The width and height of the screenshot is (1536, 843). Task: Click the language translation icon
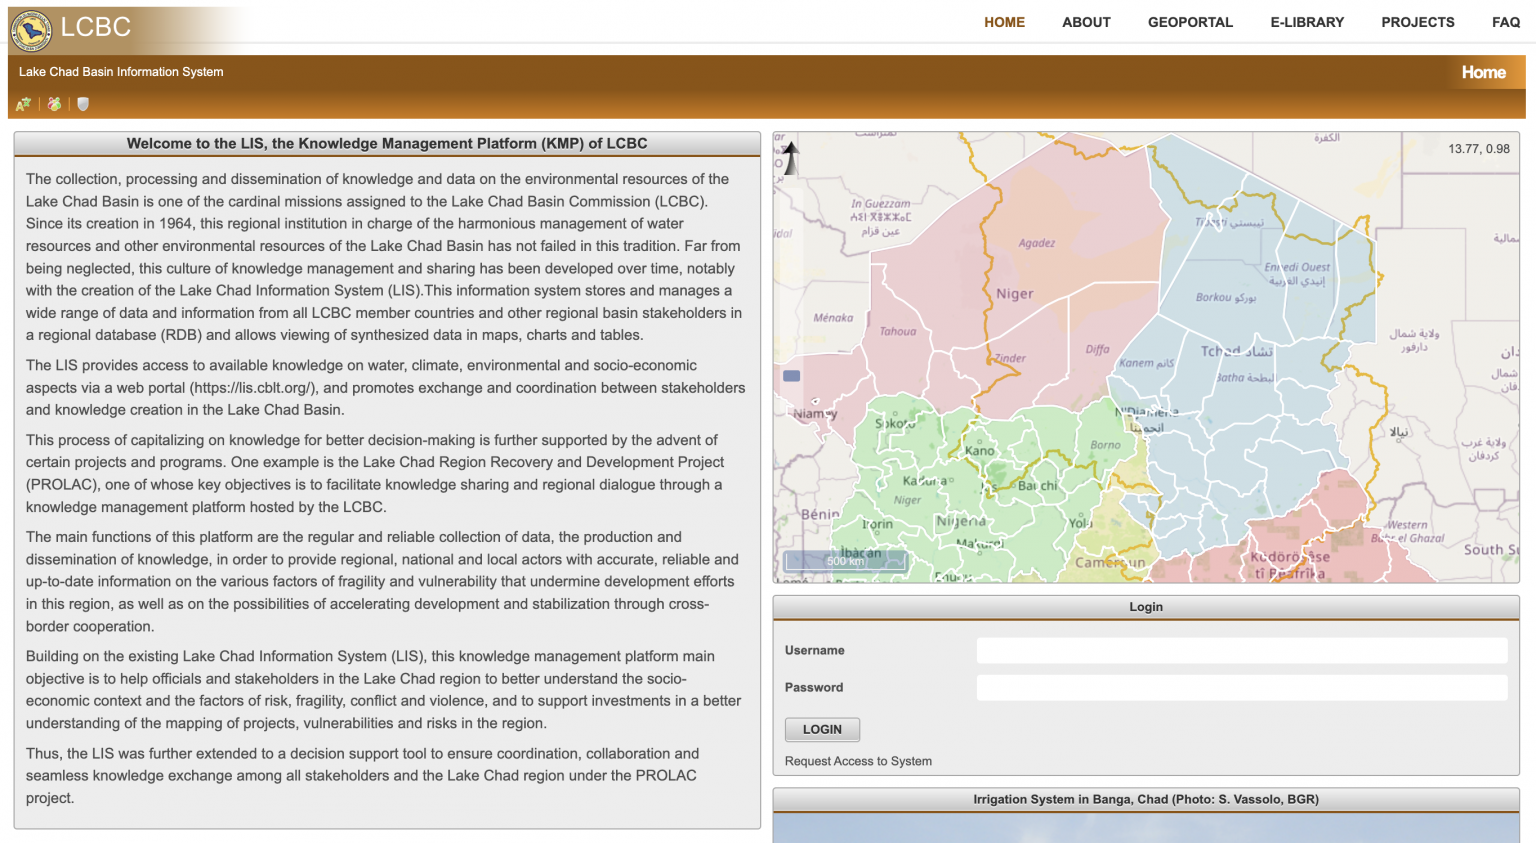pyautogui.click(x=23, y=104)
